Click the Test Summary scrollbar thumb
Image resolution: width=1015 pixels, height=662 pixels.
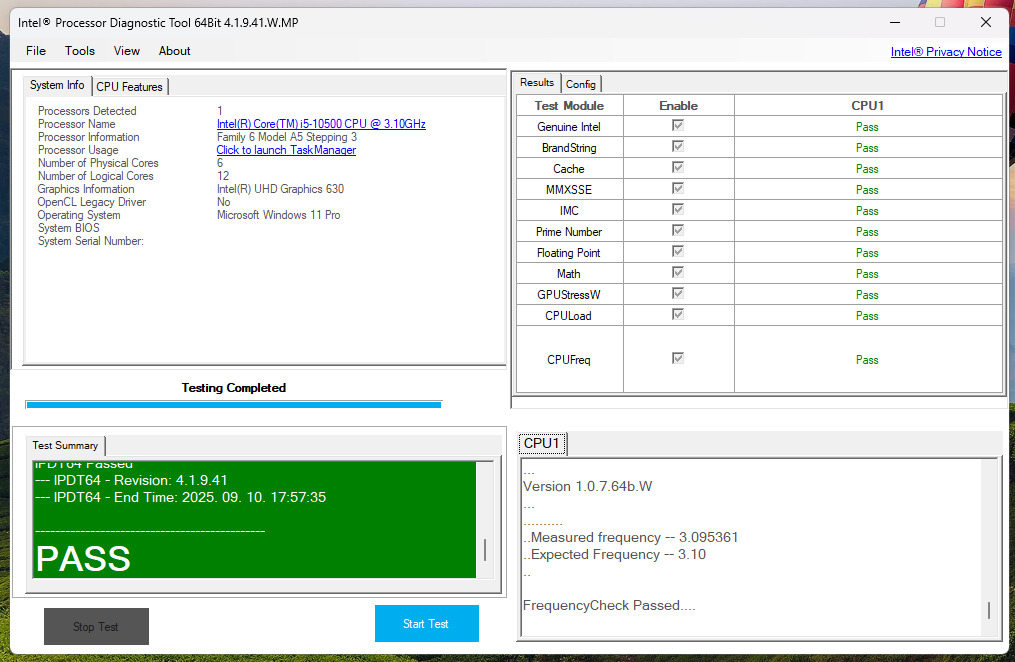tap(485, 551)
